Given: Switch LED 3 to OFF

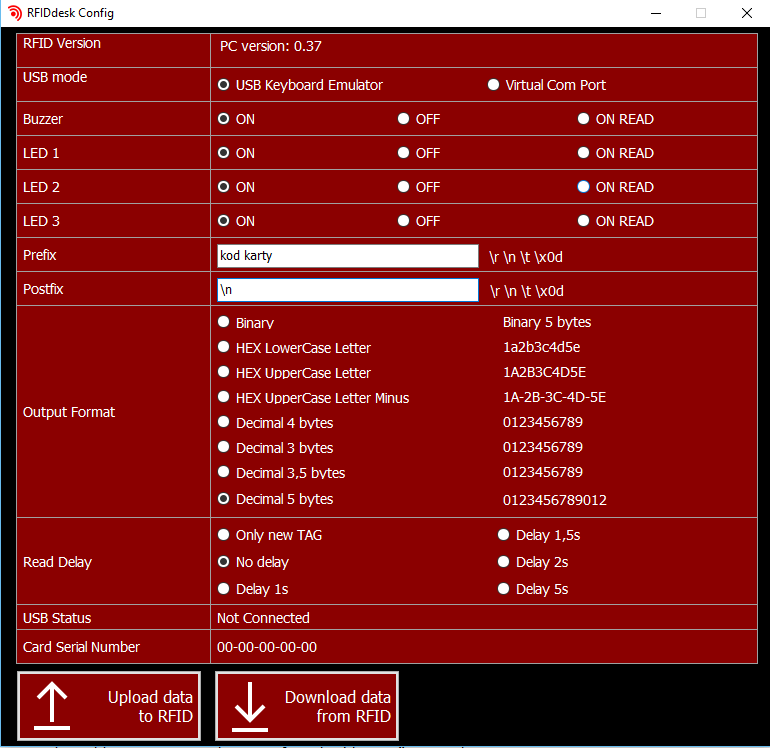Looking at the screenshot, I should [x=404, y=221].
